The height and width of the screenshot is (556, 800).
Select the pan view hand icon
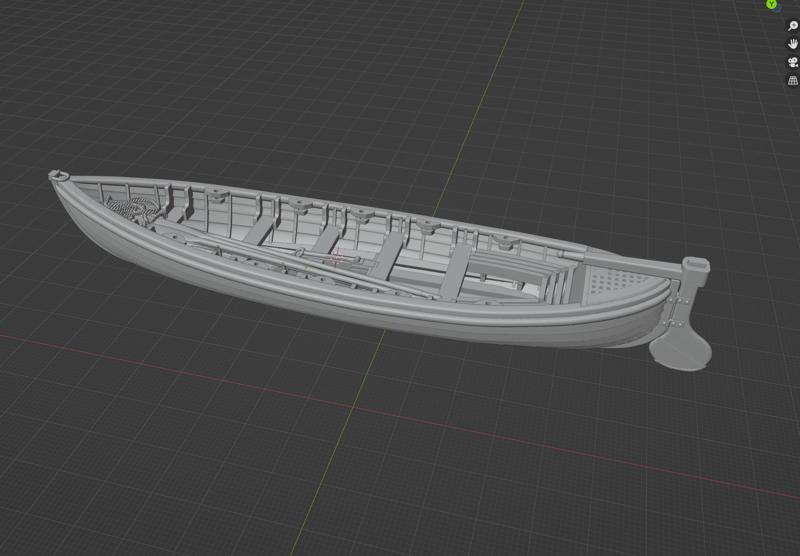tap(793, 44)
